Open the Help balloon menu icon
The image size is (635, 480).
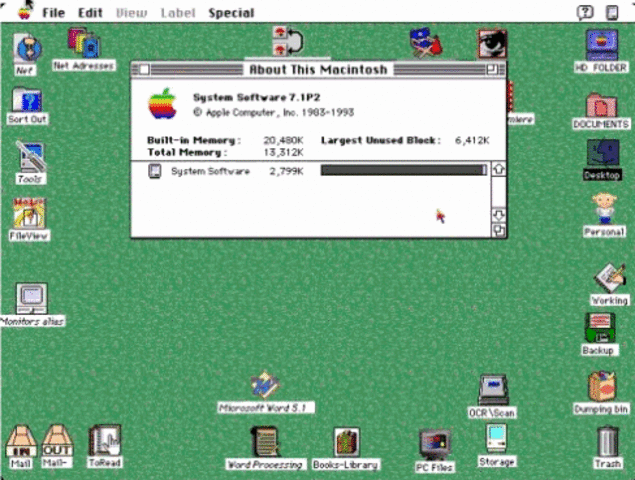point(585,13)
